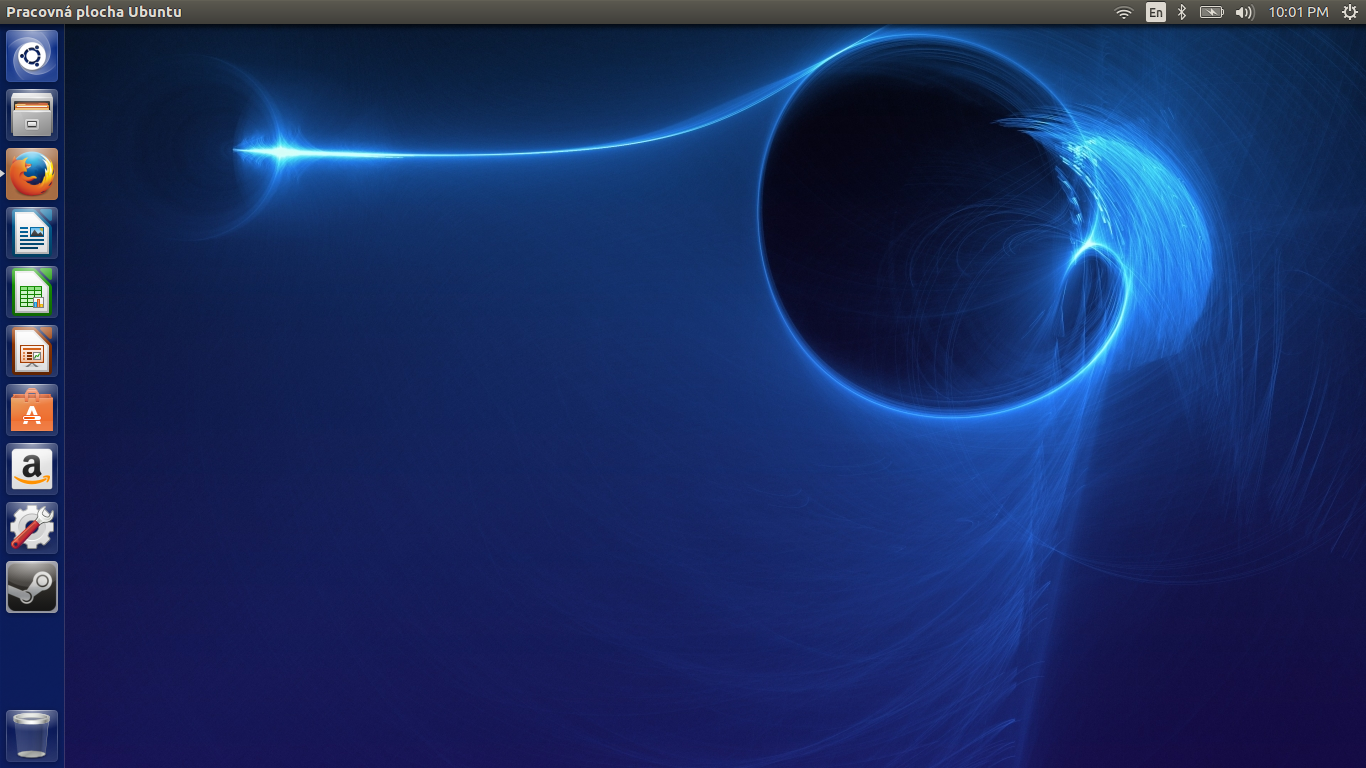1366x768 pixels.
Task: Open the Files file manager
Action: 32,115
